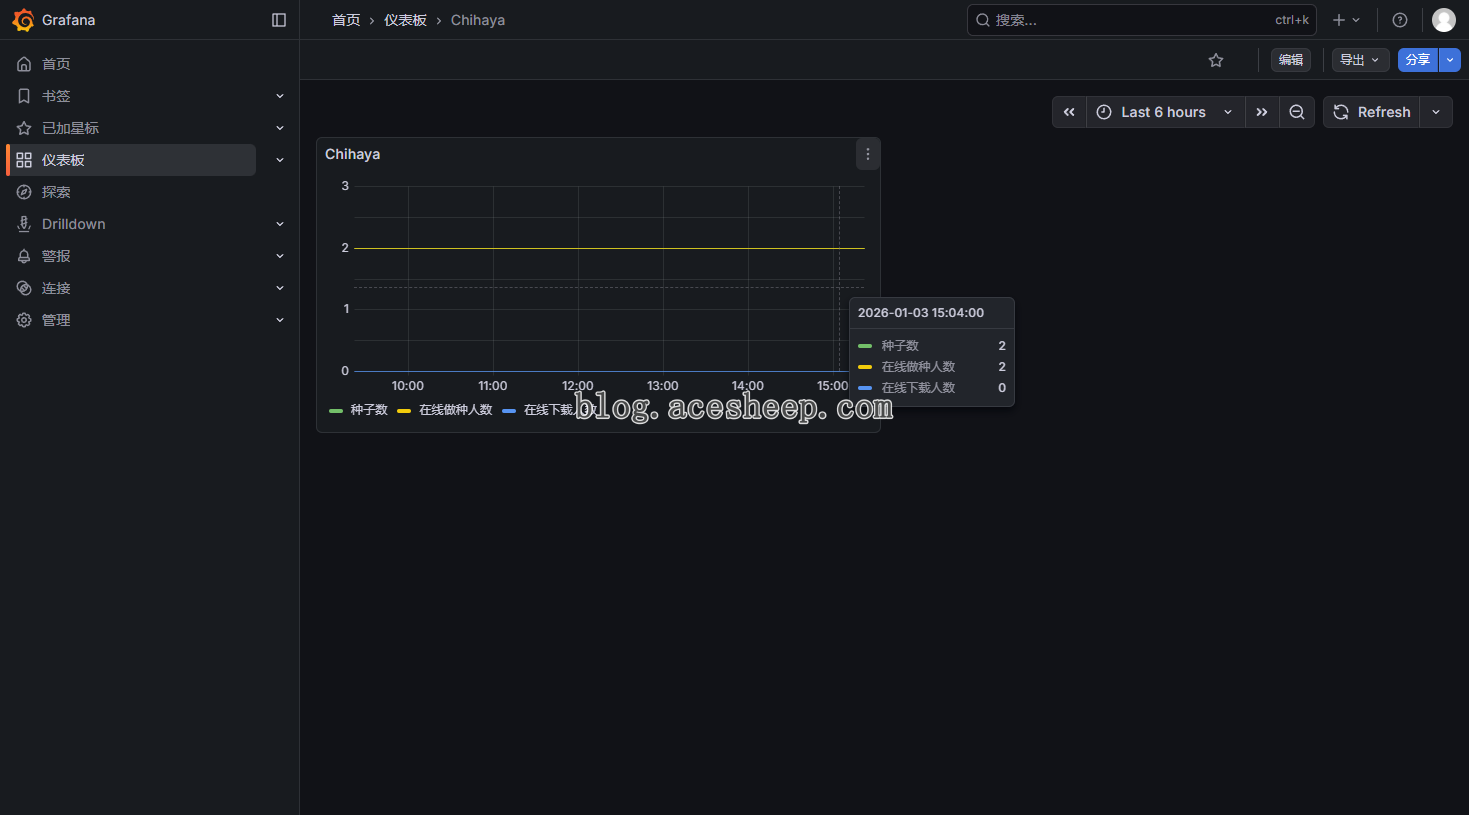Viewport: 1469px width, 815px height.
Task: Open the 警报 alerts section
Action: pyautogui.click(x=55, y=255)
